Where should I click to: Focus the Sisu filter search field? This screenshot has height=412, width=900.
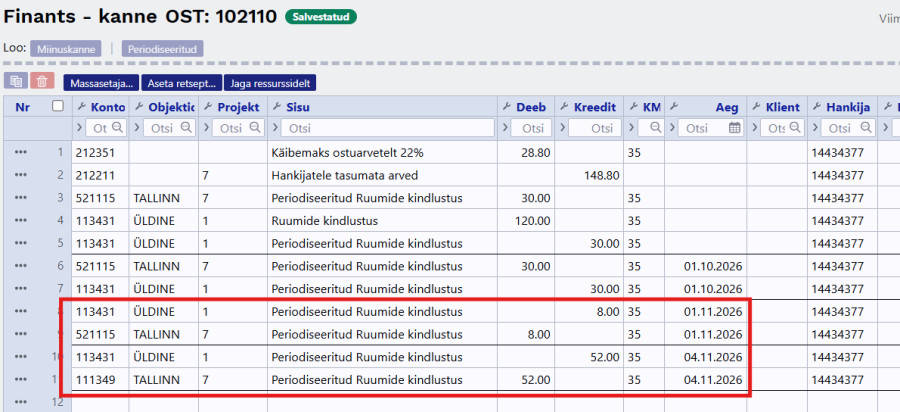388,128
